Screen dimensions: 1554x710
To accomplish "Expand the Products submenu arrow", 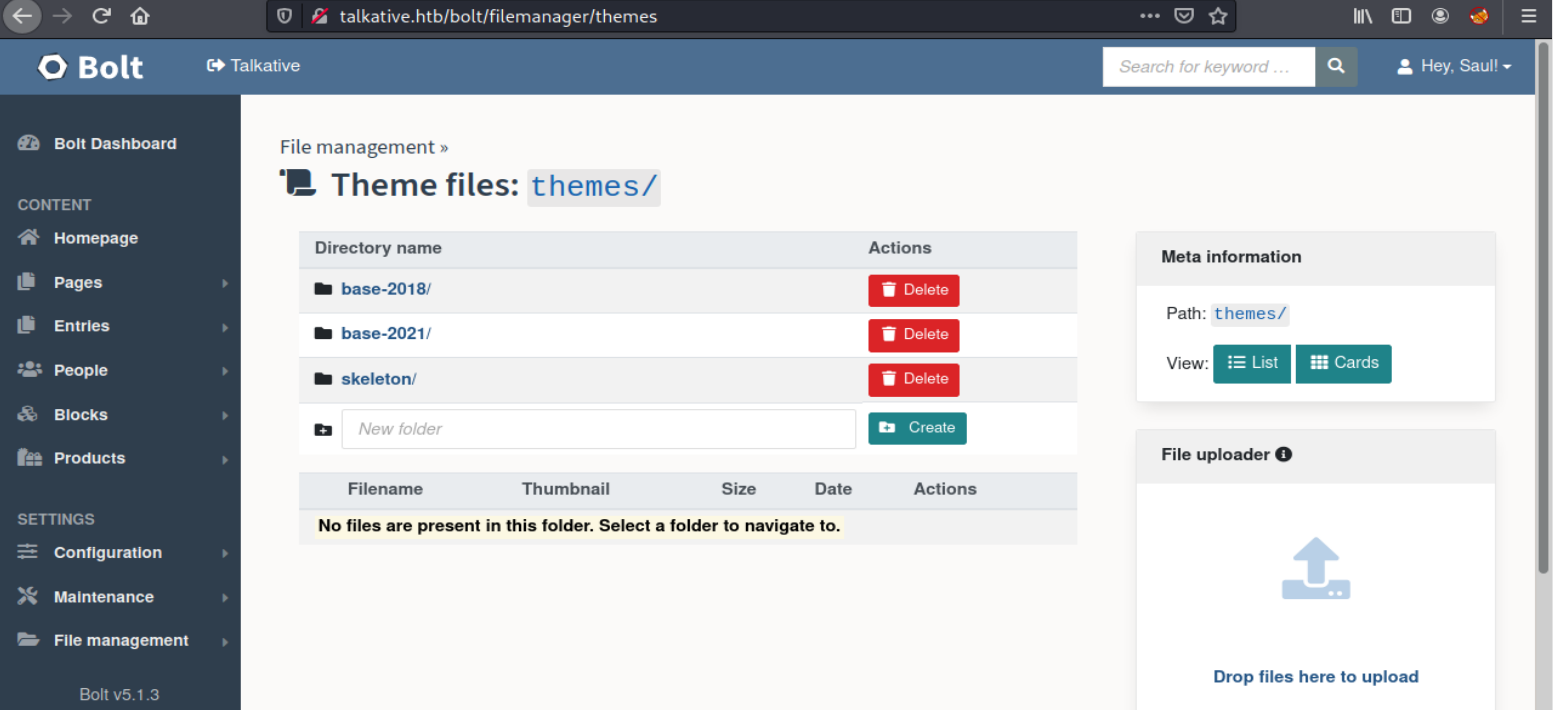I will [225, 459].
